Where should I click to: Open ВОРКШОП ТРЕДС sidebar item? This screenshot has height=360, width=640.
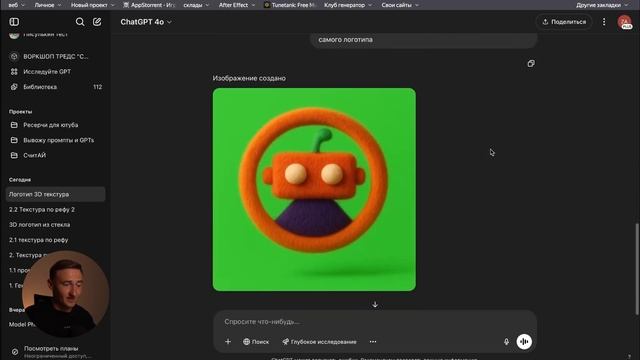(55, 56)
